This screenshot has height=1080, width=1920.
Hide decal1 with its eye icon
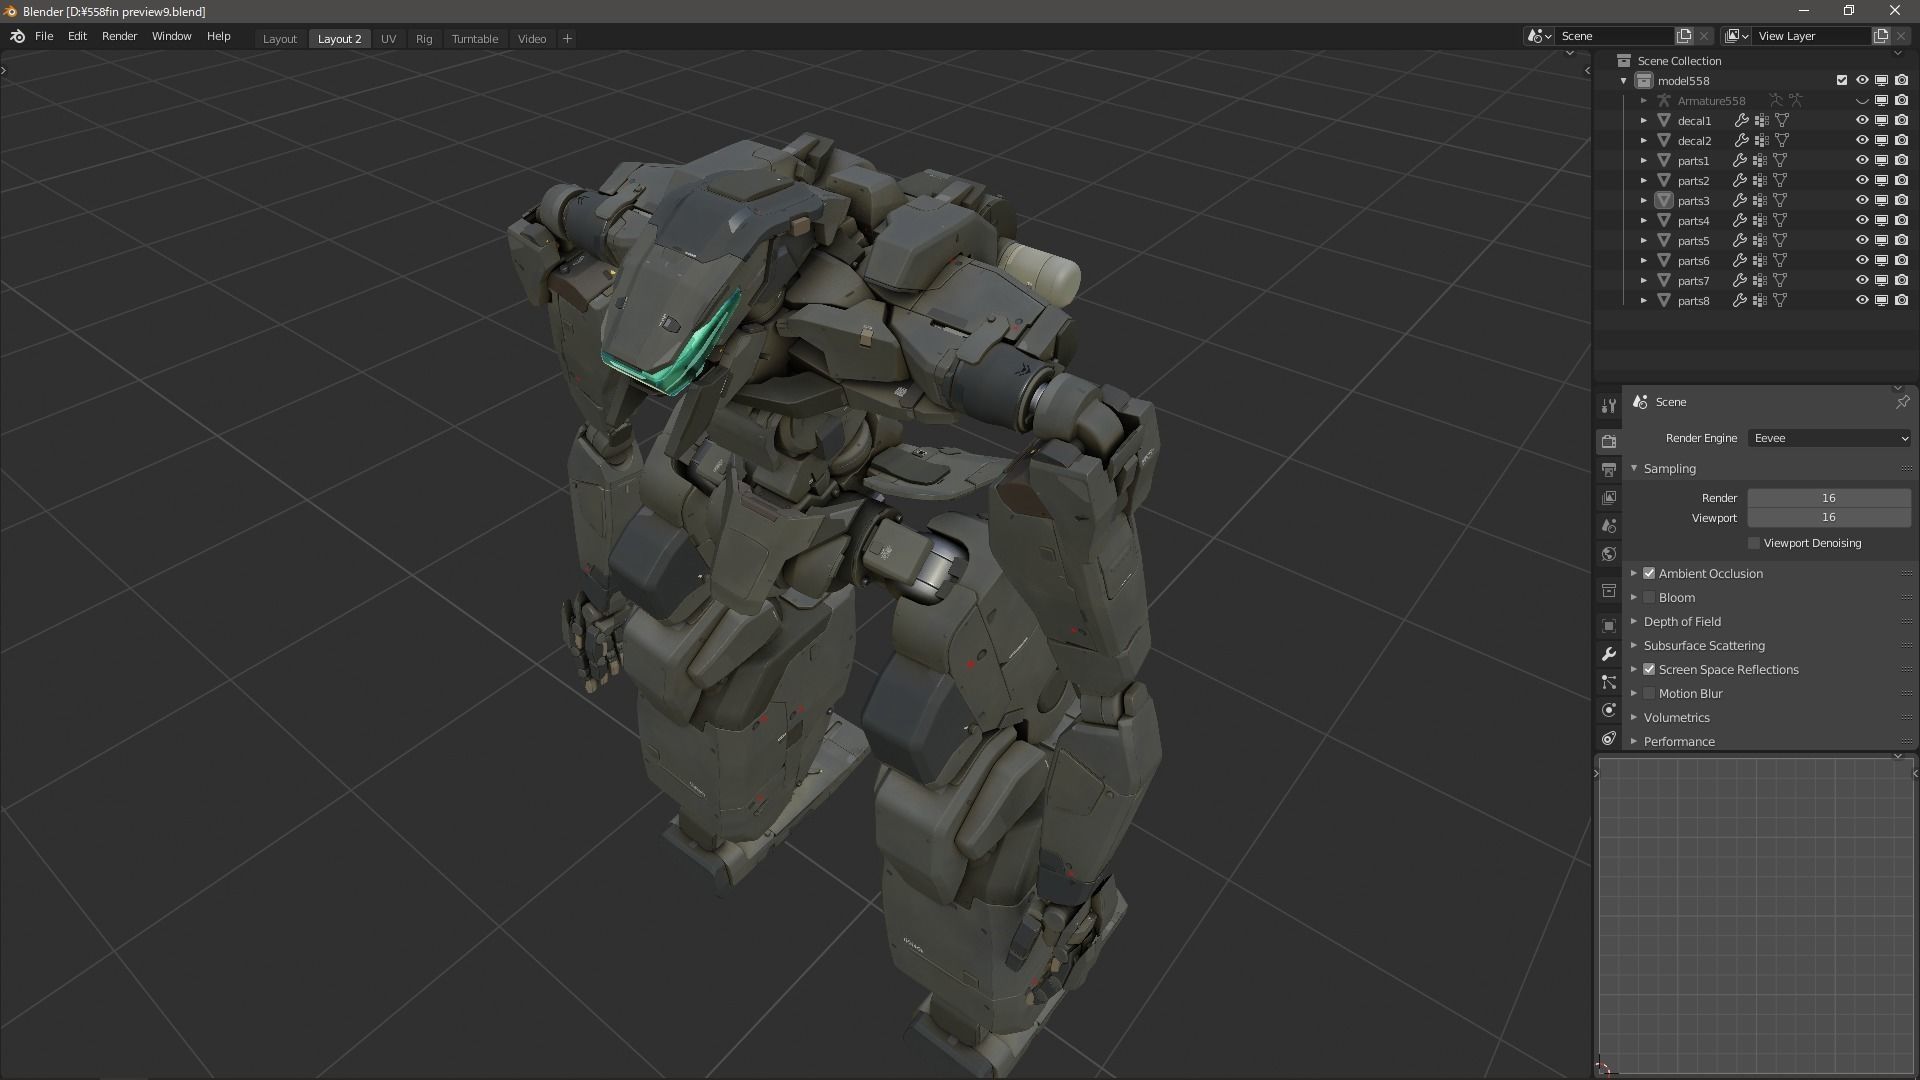tap(1862, 120)
